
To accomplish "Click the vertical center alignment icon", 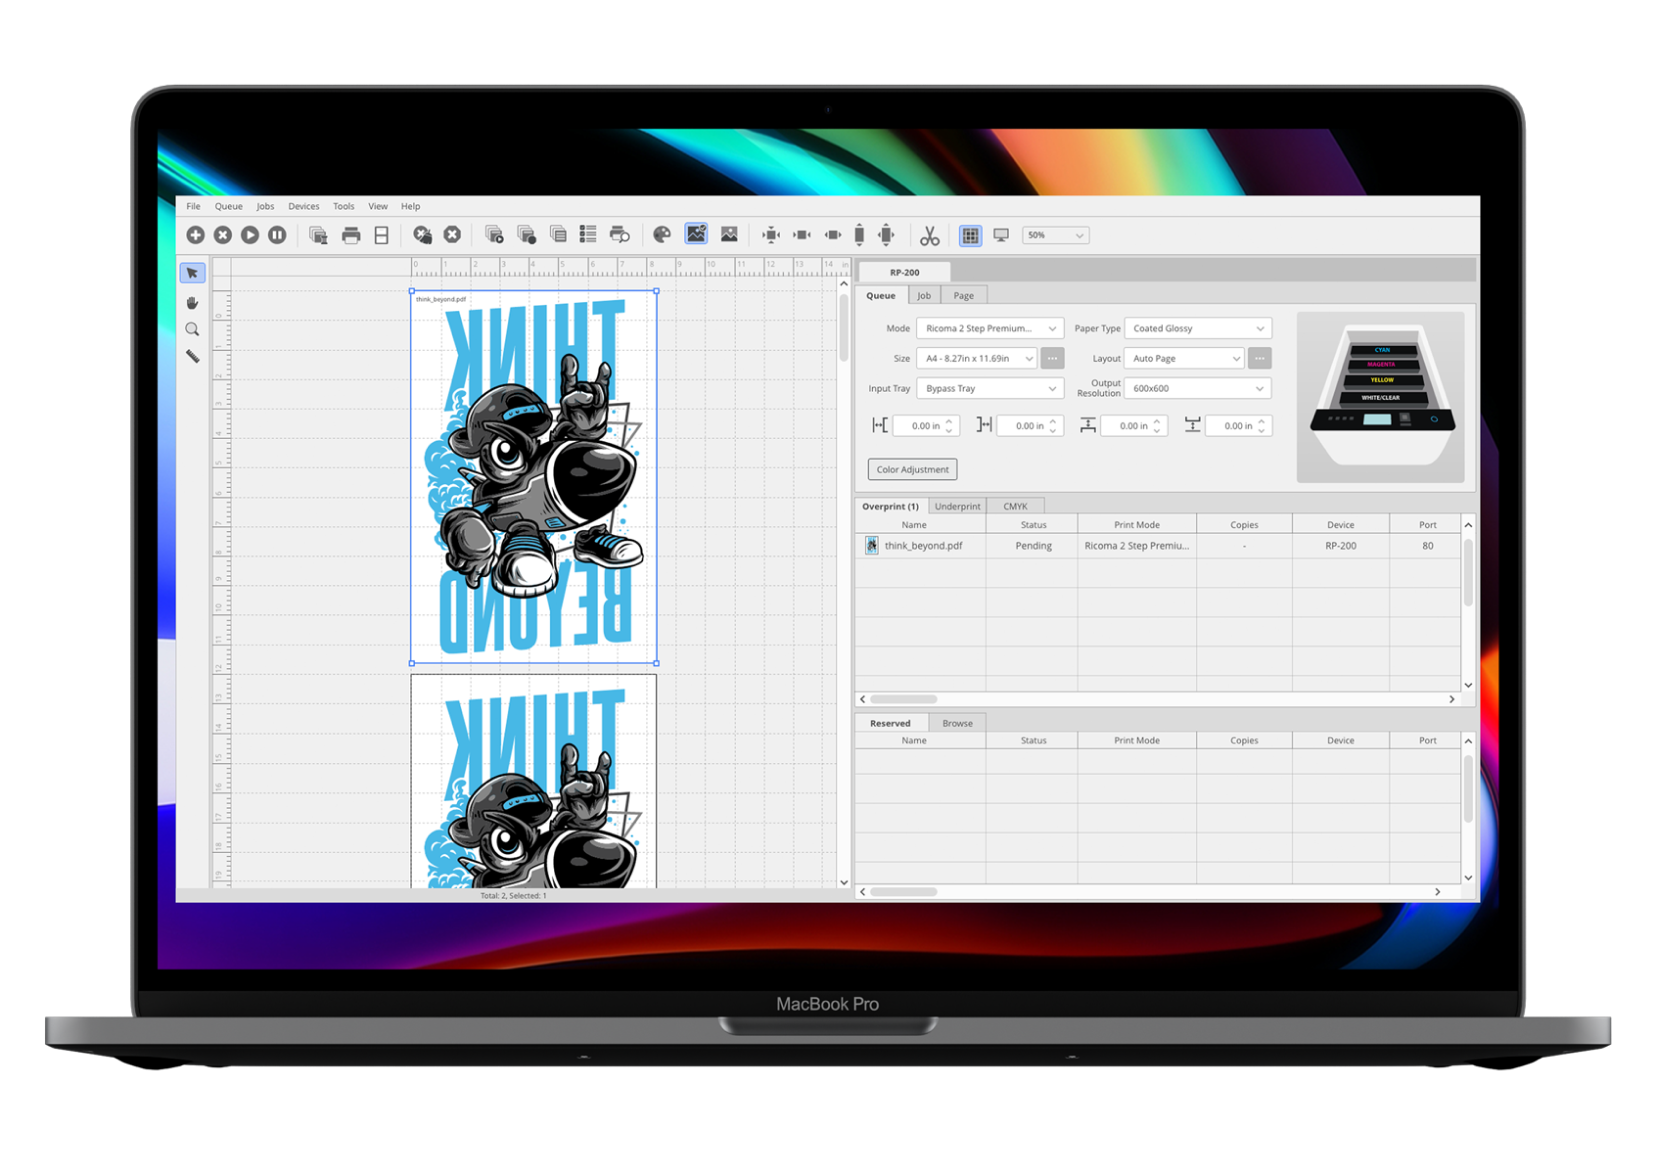I will (x=886, y=235).
